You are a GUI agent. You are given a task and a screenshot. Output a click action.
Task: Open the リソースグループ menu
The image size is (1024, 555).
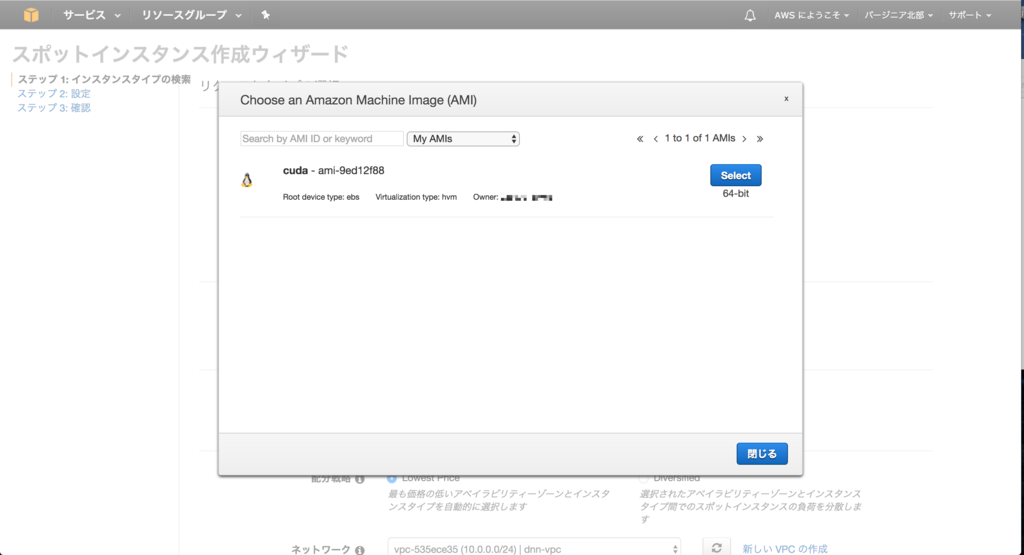[x=191, y=15]
